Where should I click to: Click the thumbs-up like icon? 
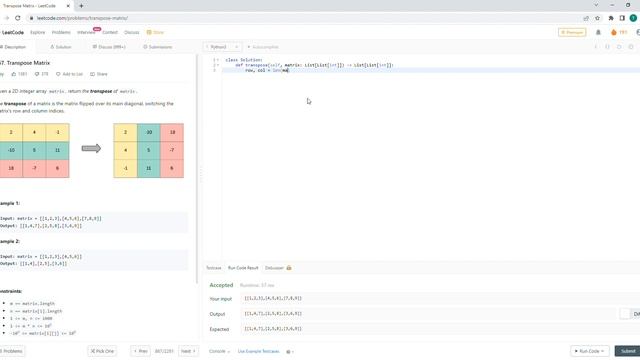[x=14, y=74]
